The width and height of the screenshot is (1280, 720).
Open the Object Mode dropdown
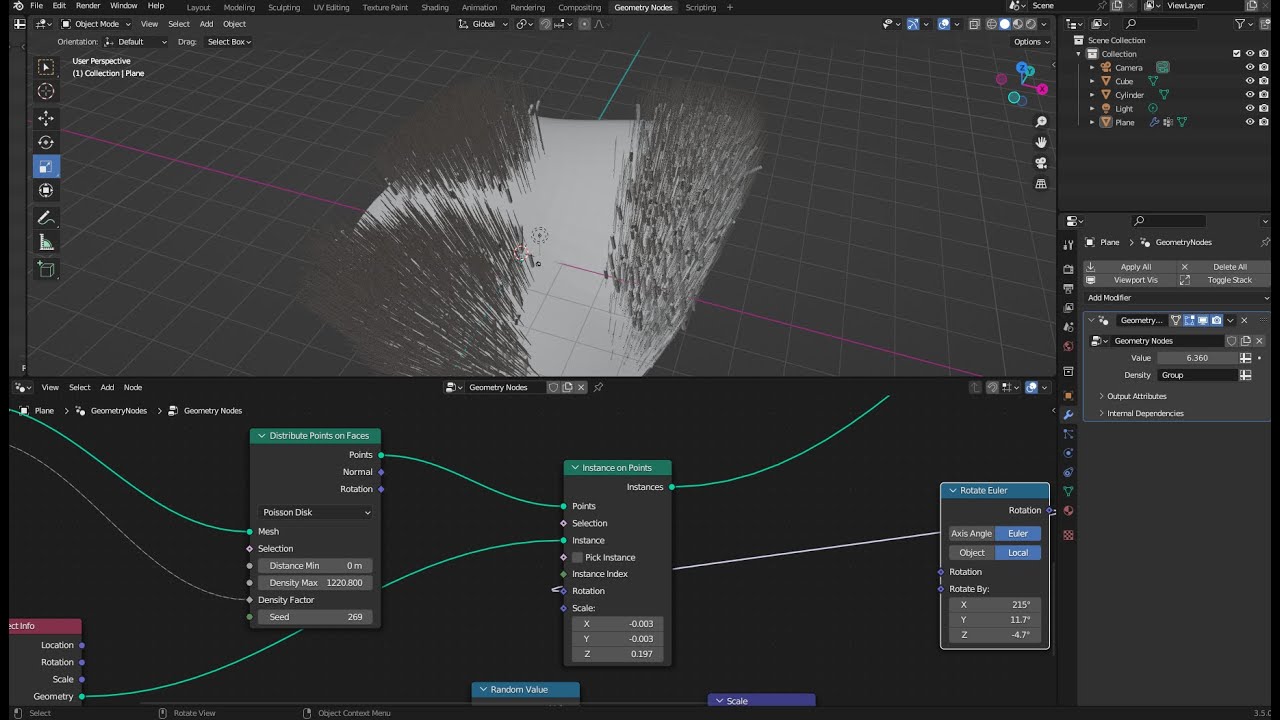[x=95, y=24]
